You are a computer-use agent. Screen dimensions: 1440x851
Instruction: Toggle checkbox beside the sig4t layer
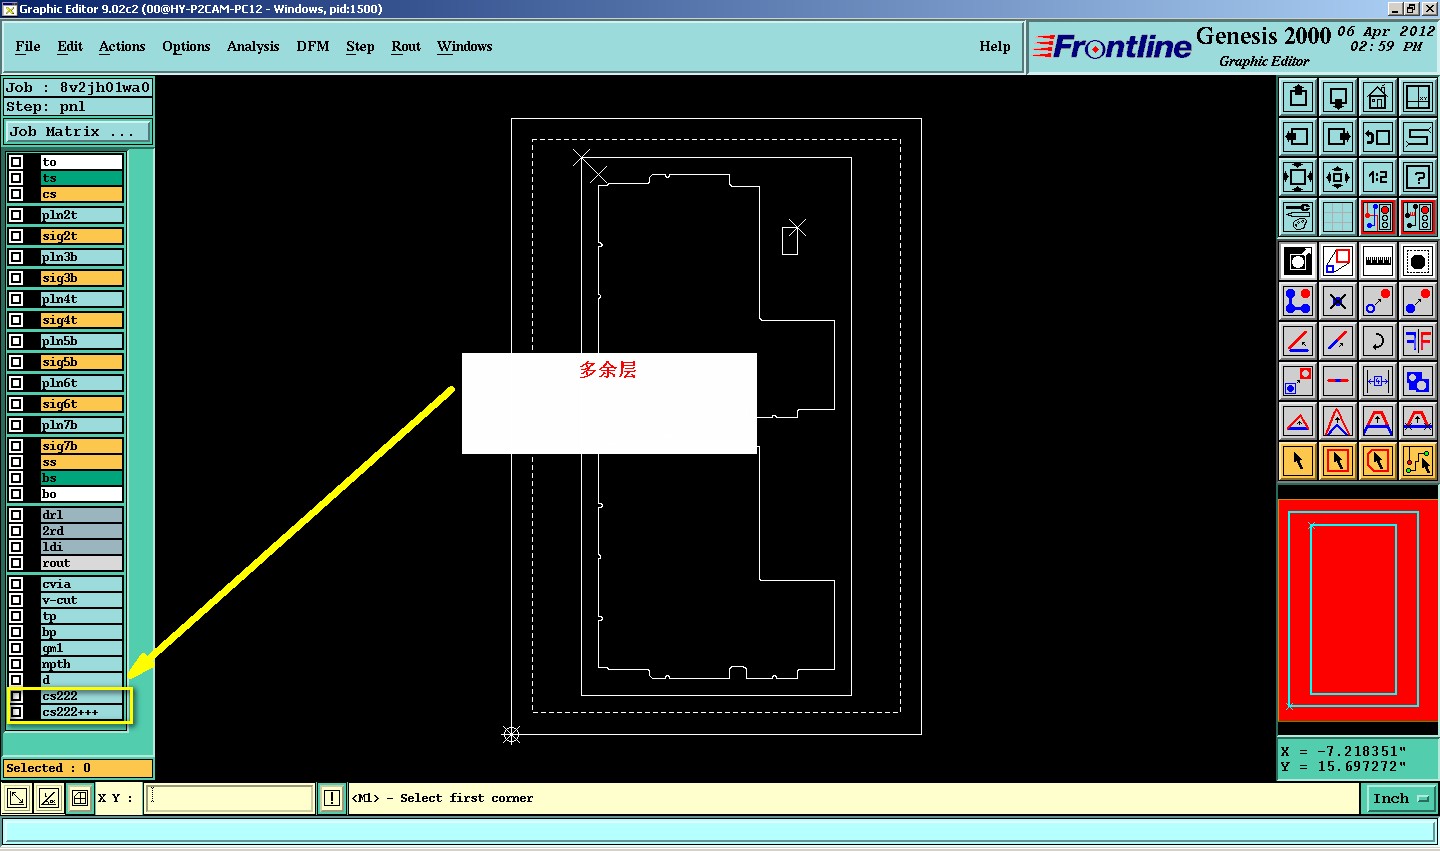click(x=16, y=320)
